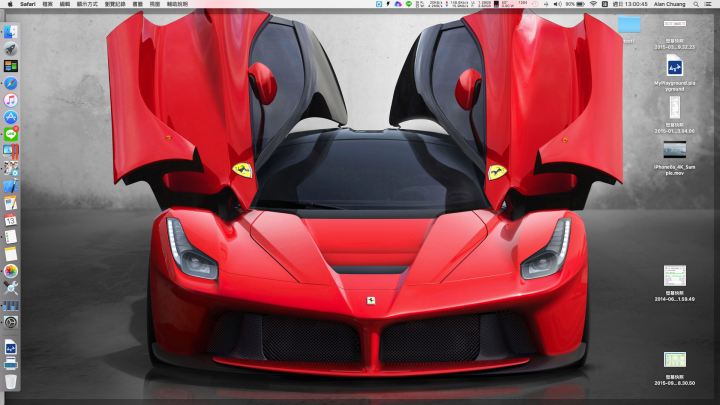The image size is (720, 405).
Task: Open the 檔案 (File) menu
Action: pyautogui.click(x=47, y=4)
